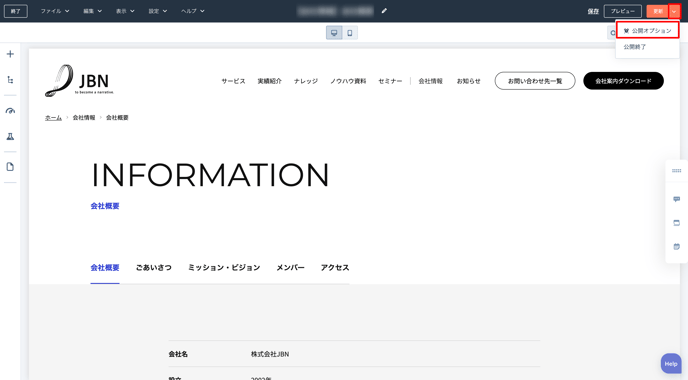Open the optimize gauge icon in sidebar
Image resolution: width=688 pixels, height=380 pixels.
point(10,111)
